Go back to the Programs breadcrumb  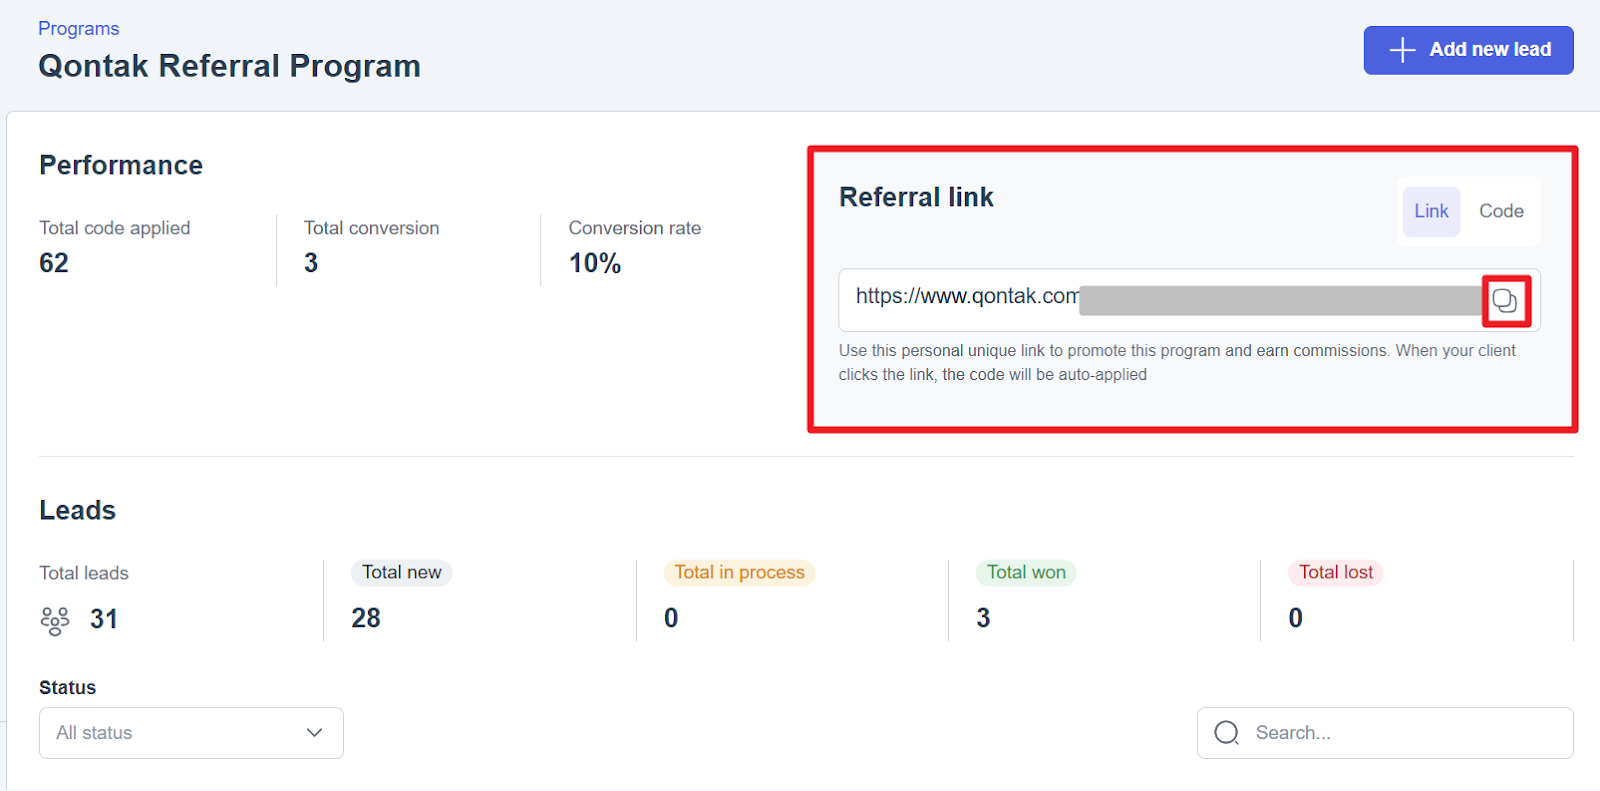pyautogui.click(x=78, y=29)
